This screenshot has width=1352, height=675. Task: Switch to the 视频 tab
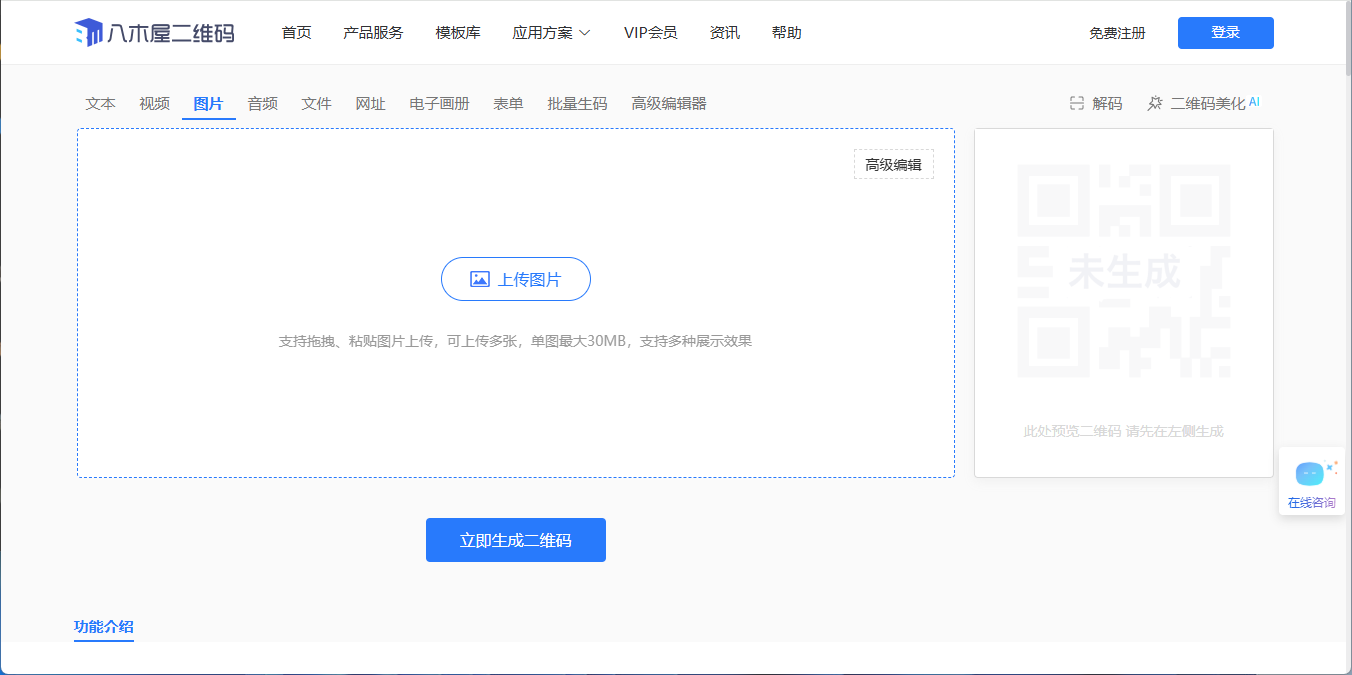[154, 104]
